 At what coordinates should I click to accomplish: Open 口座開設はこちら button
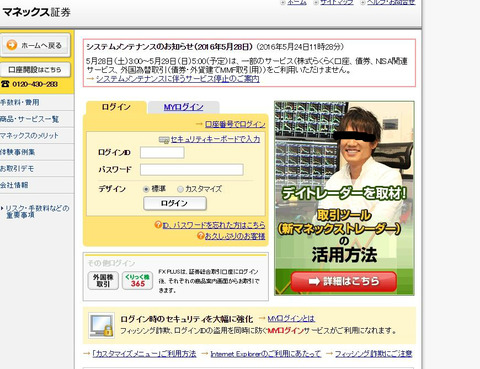tap(35, 70)
